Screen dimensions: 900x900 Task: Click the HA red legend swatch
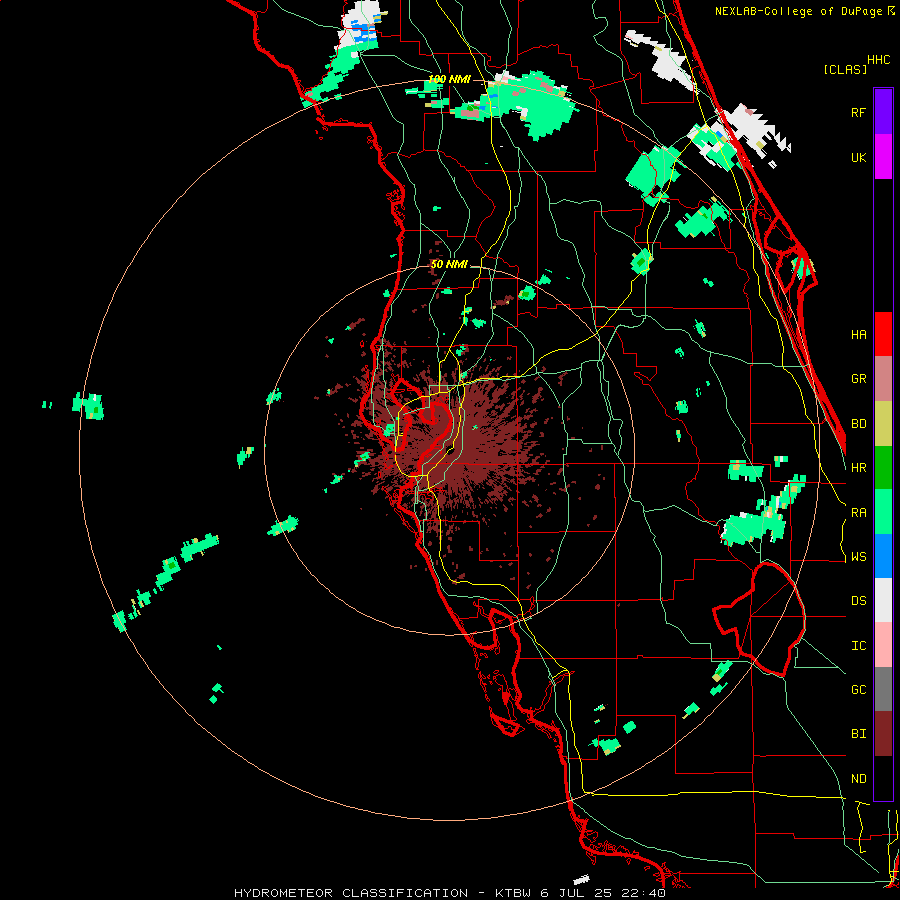[883, 334]
